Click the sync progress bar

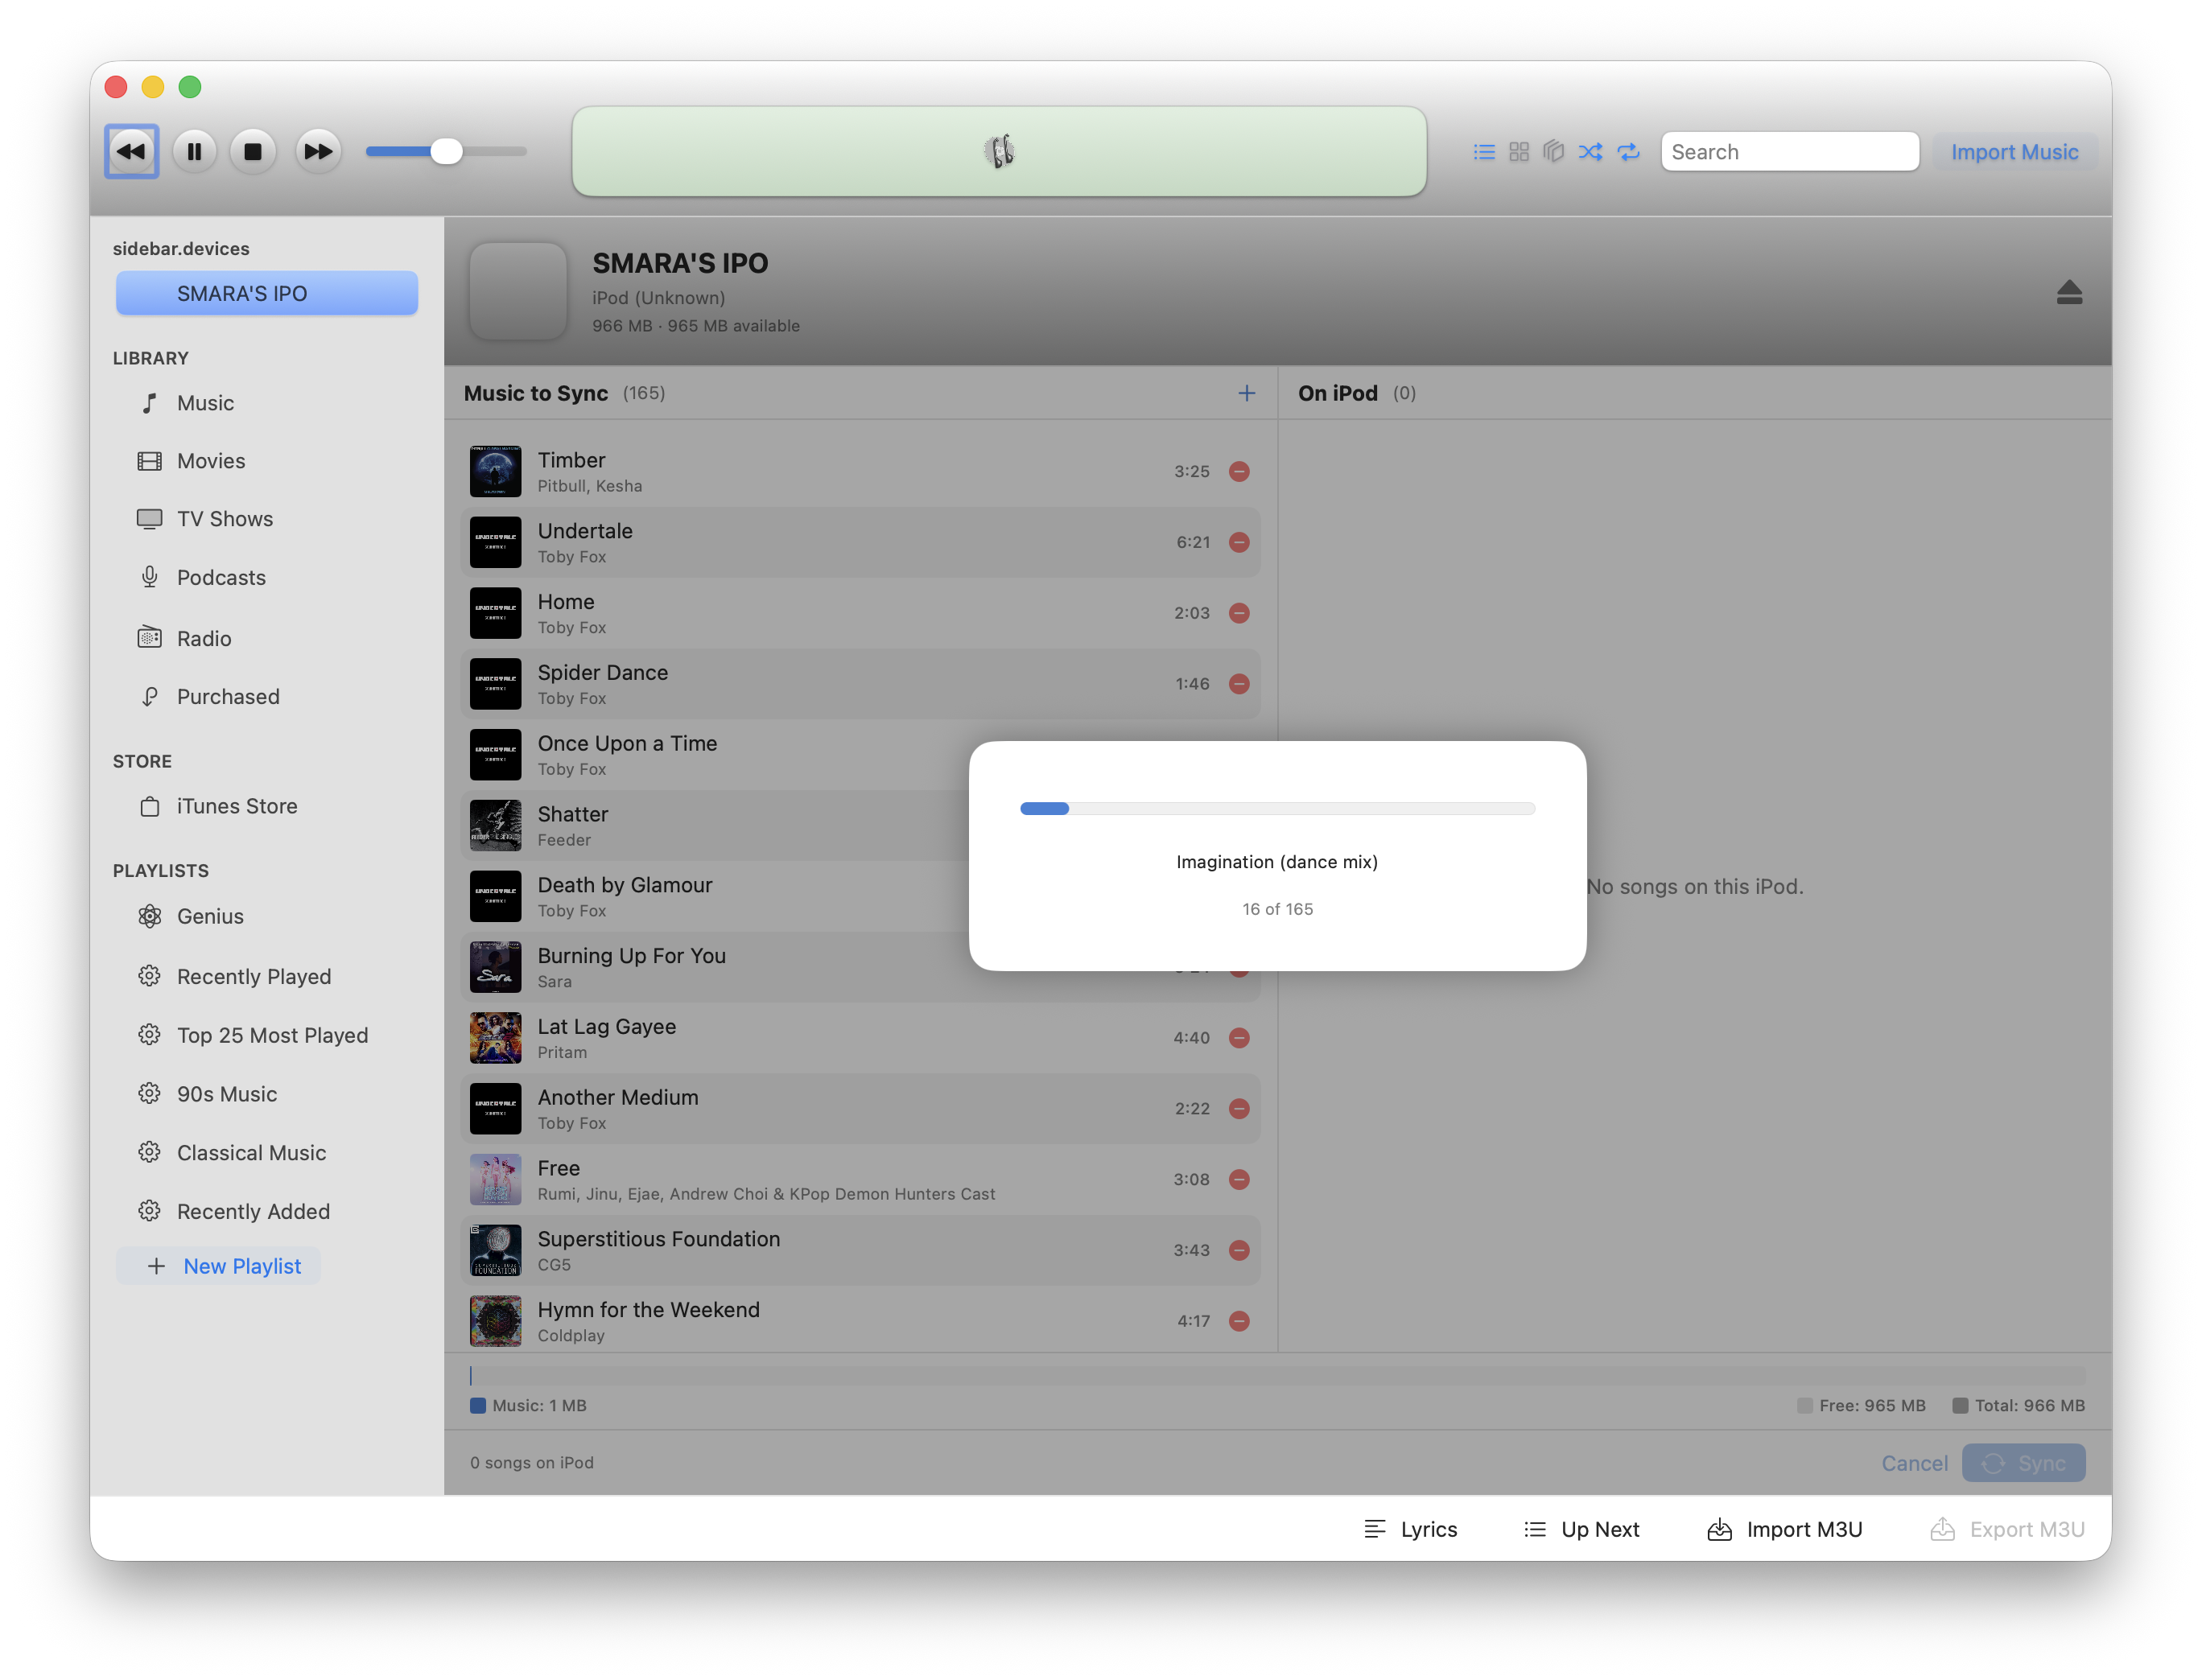[x=1277, y=808]
